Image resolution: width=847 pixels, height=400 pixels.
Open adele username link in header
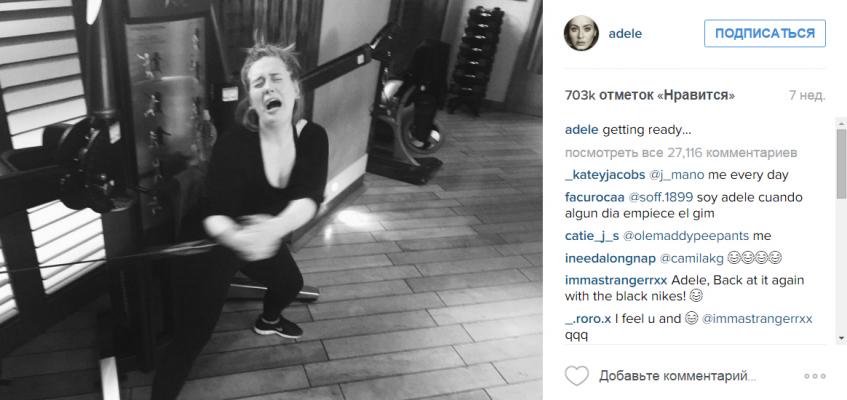625,34
